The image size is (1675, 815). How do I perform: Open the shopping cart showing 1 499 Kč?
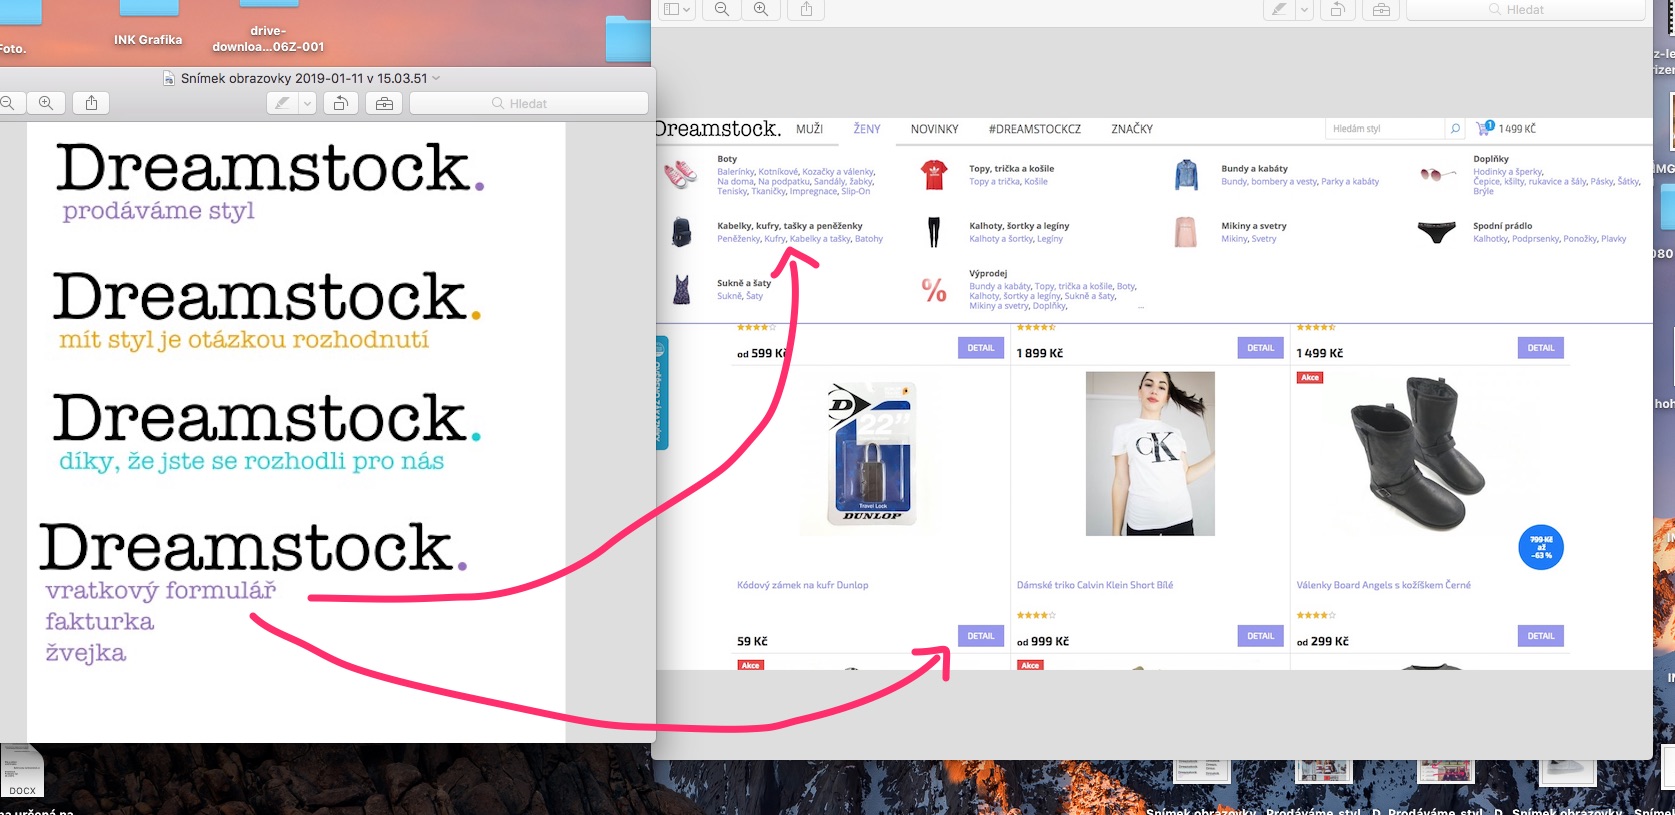pos(1506,128)
